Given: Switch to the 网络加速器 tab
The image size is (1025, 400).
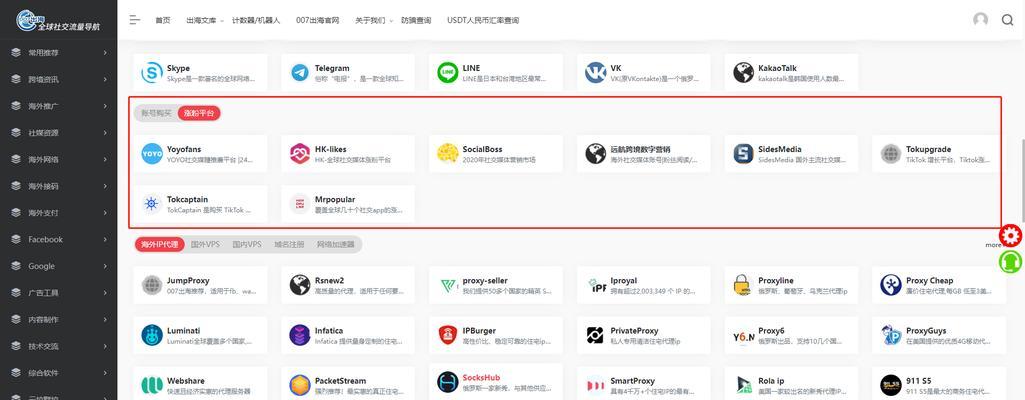Looking at the screenshot, I should [335, 244].
